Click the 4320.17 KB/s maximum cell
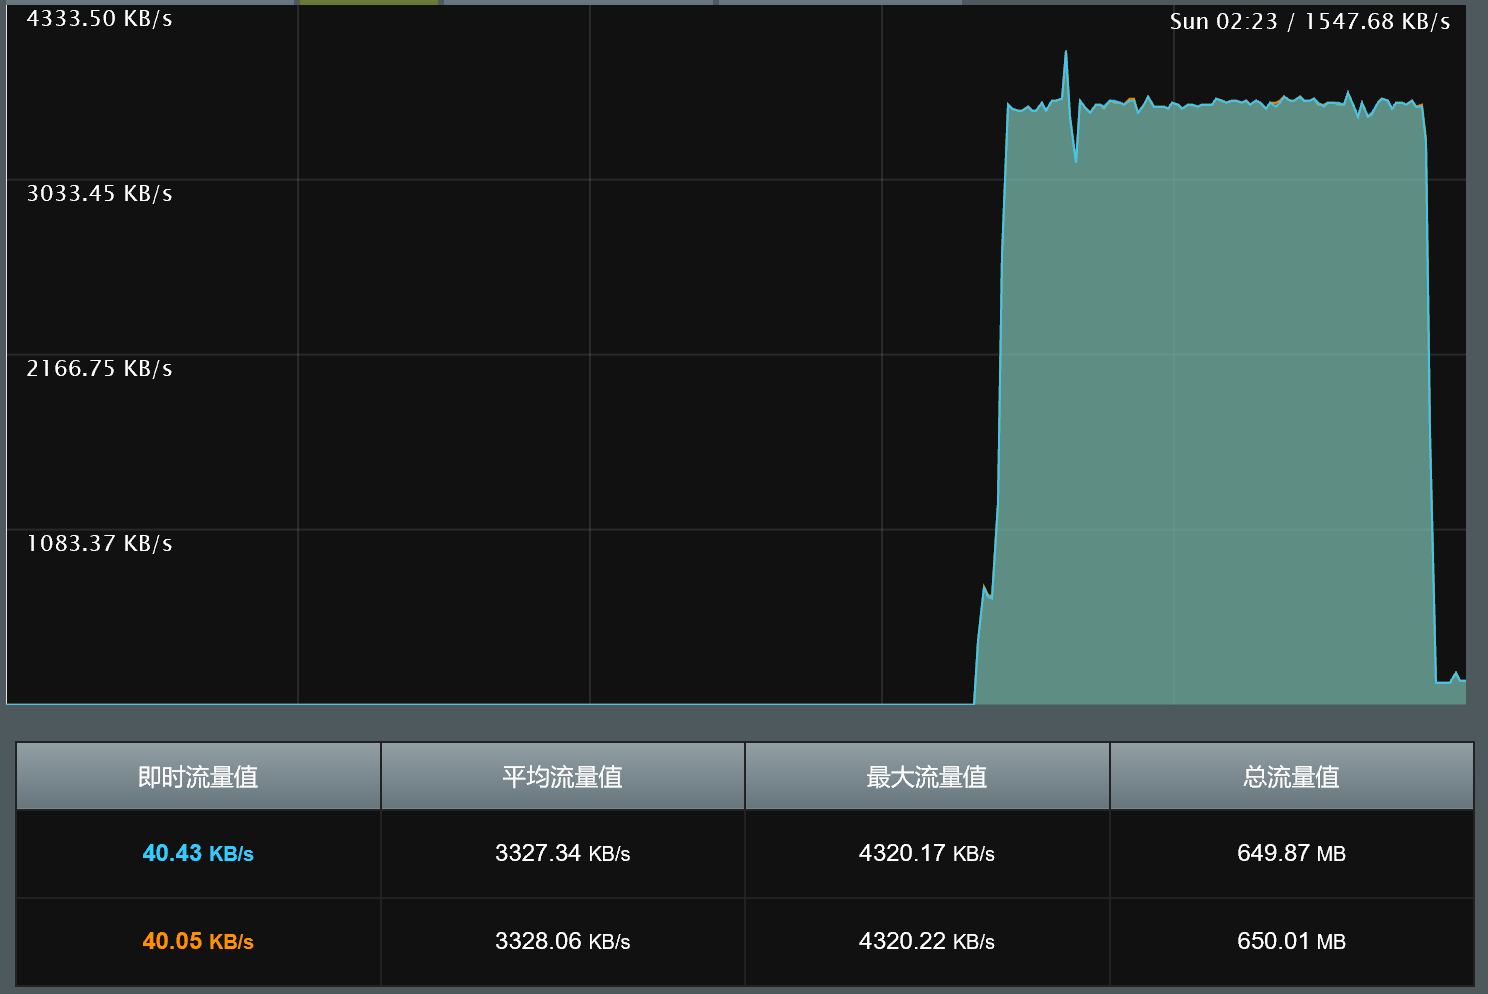This screenshot has height=994, width=1488. (x=927, y=853)
